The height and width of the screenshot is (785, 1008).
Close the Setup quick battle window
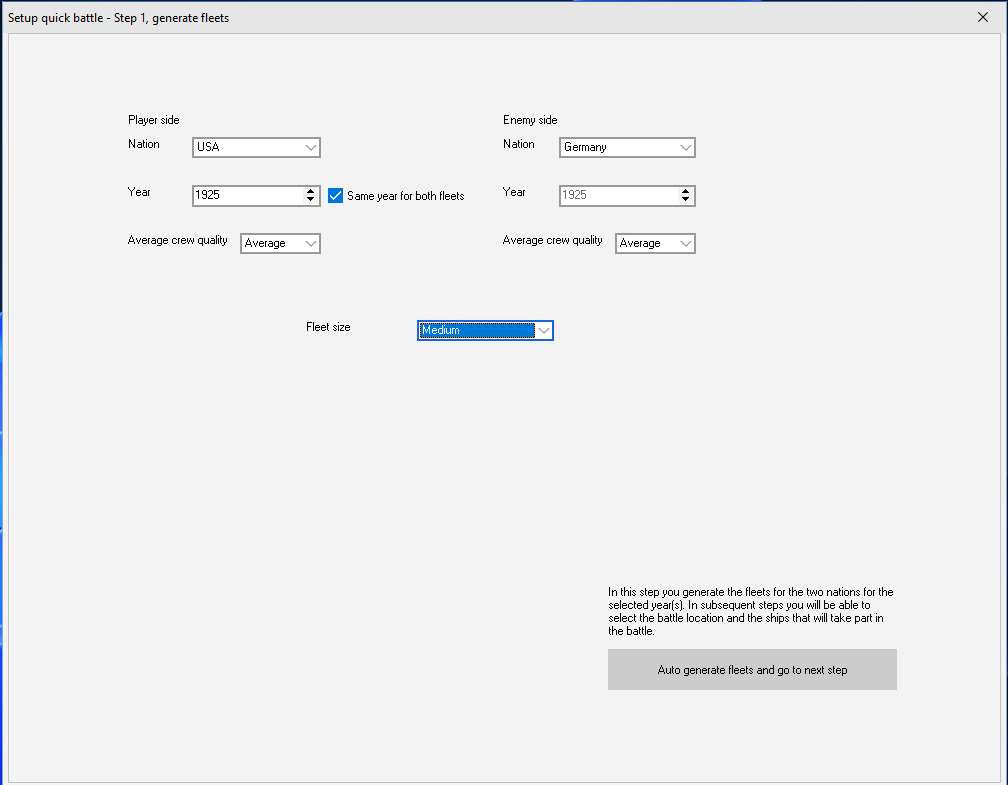(x=983, y=17)
